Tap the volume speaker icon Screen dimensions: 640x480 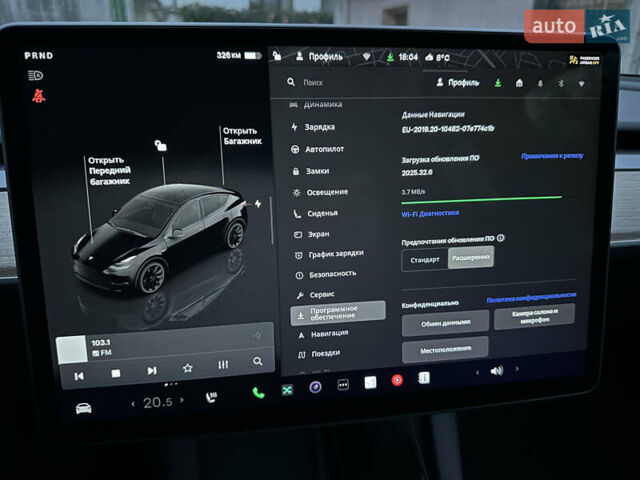[x=496, y=371]
